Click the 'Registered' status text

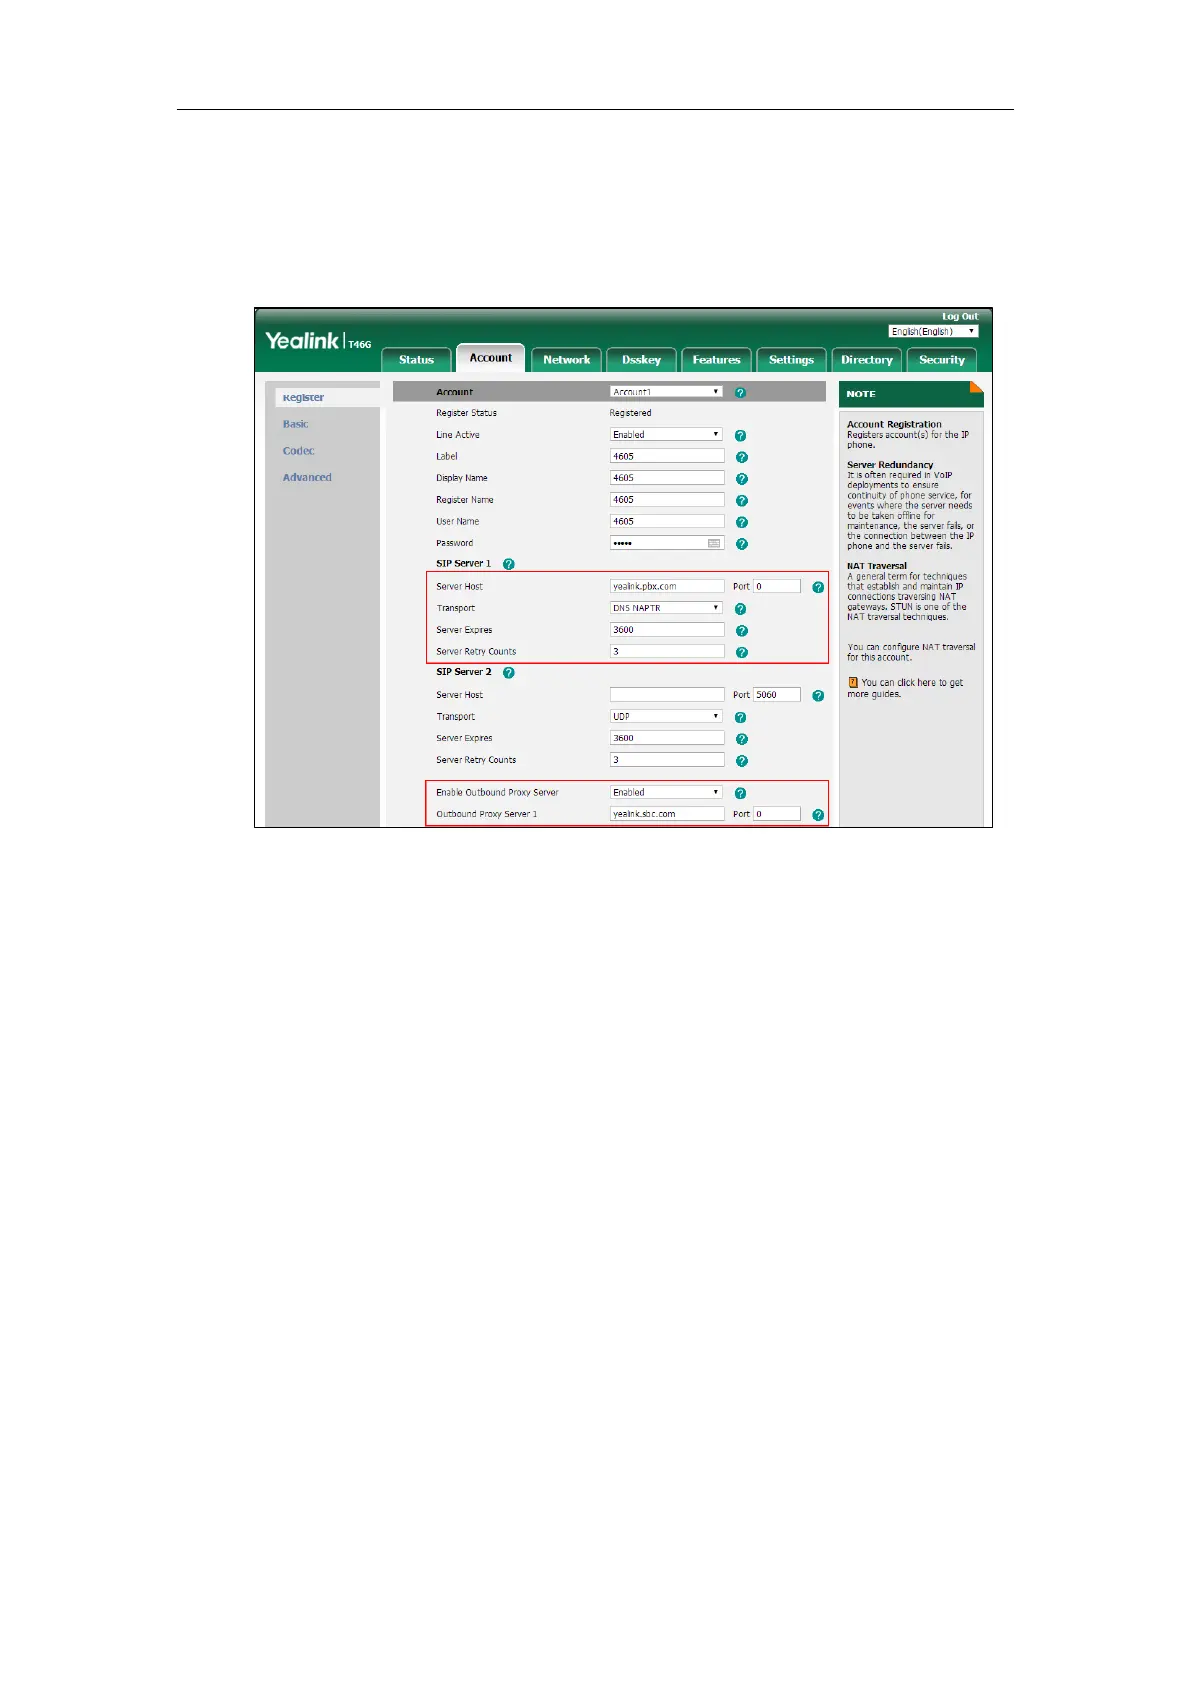tap(630, 413)
